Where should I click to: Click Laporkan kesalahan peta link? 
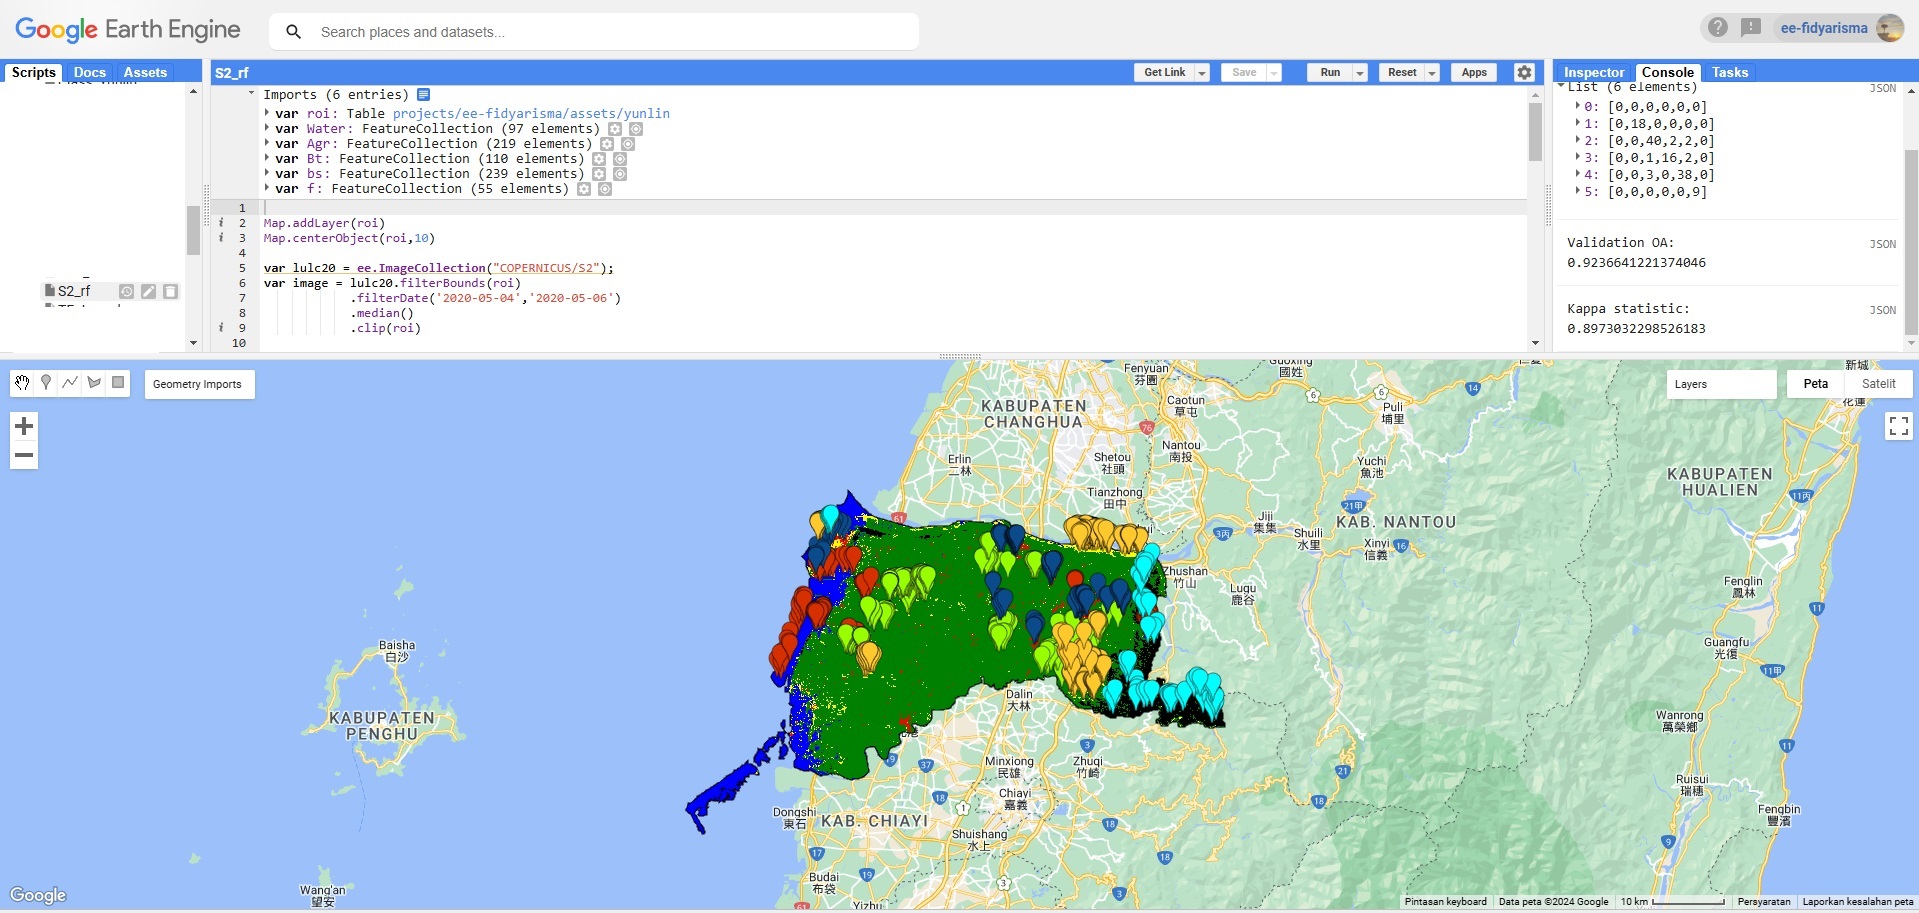click(x=1857, y=902)
